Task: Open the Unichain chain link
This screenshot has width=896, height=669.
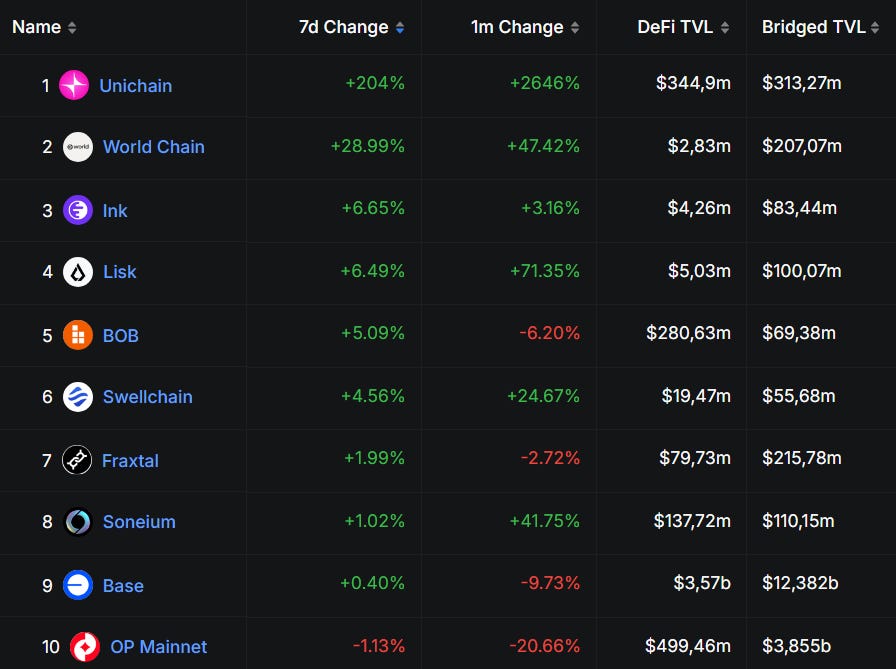Action: [x=136, y=86]
